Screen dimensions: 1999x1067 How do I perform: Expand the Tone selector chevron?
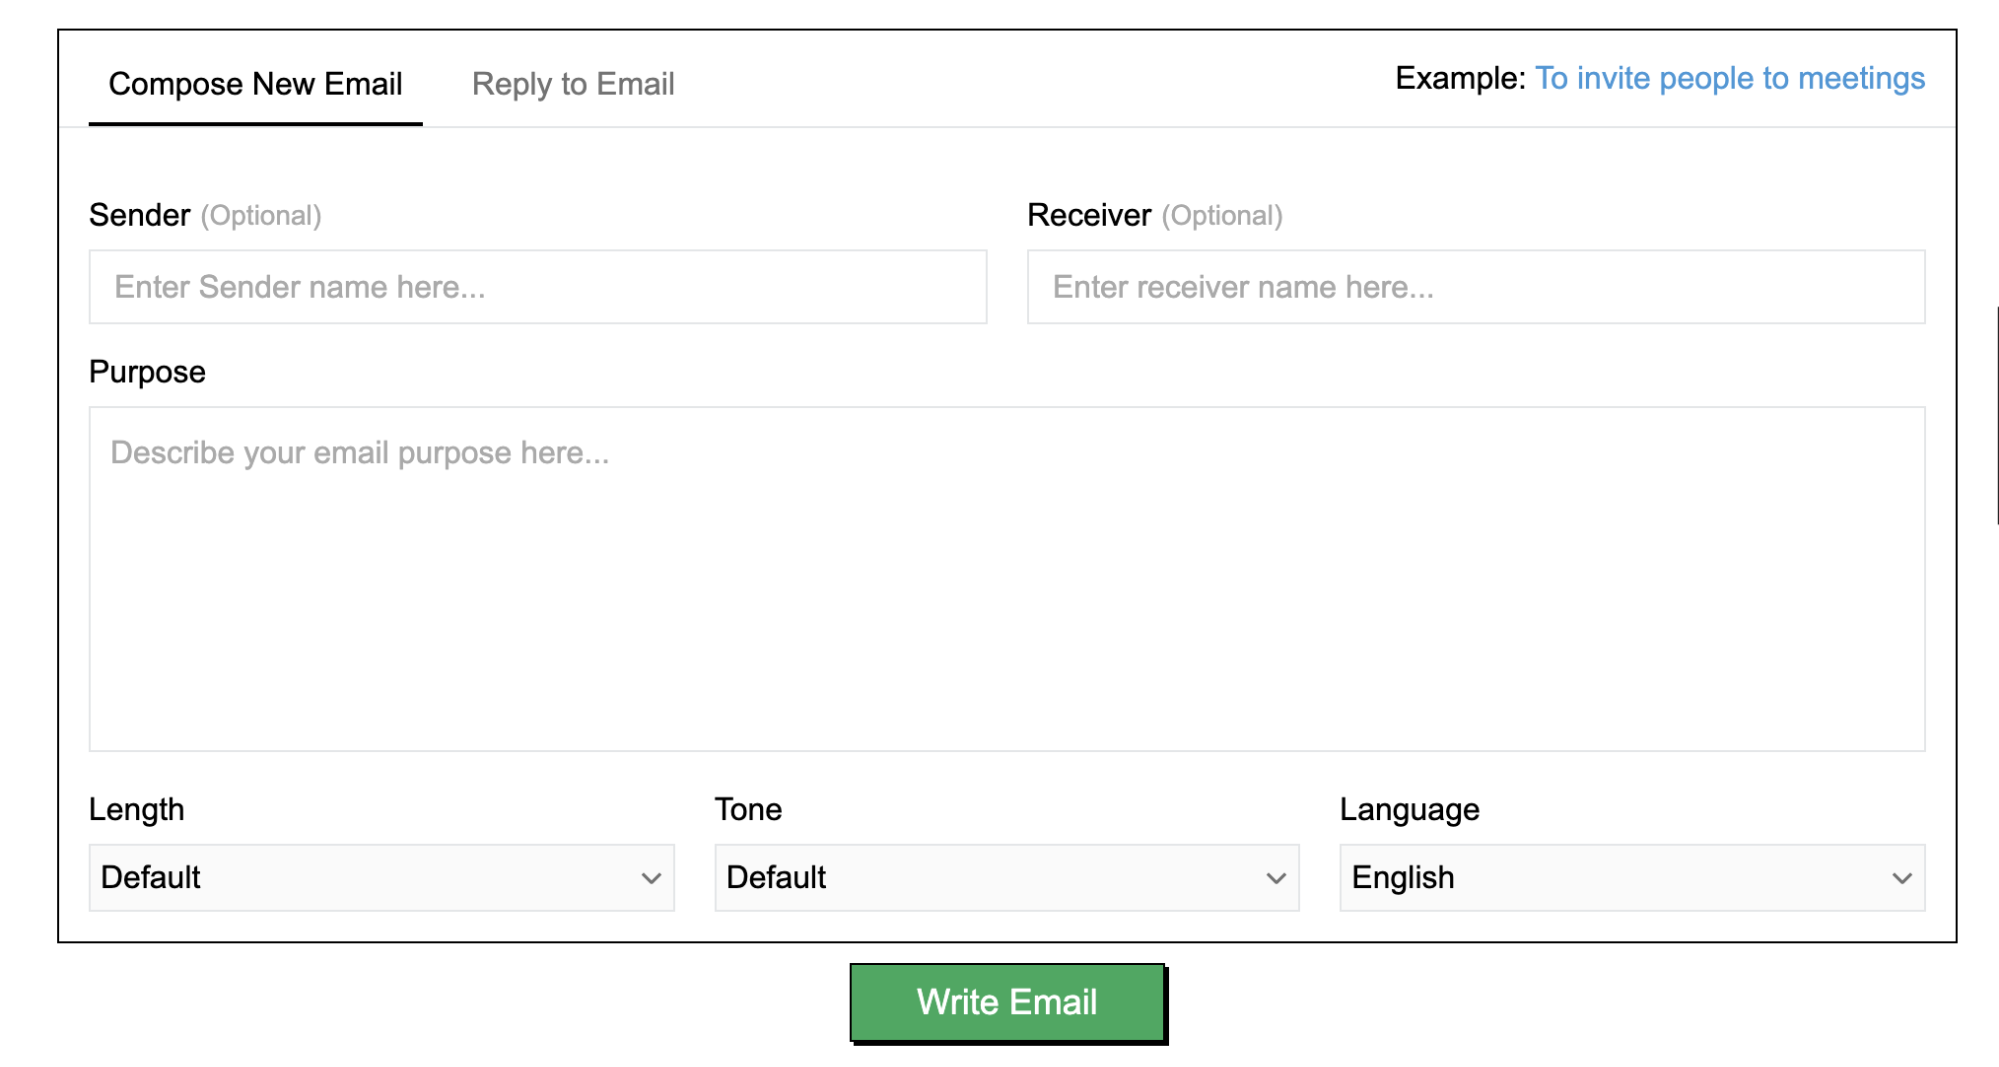tap(1276, 877)
